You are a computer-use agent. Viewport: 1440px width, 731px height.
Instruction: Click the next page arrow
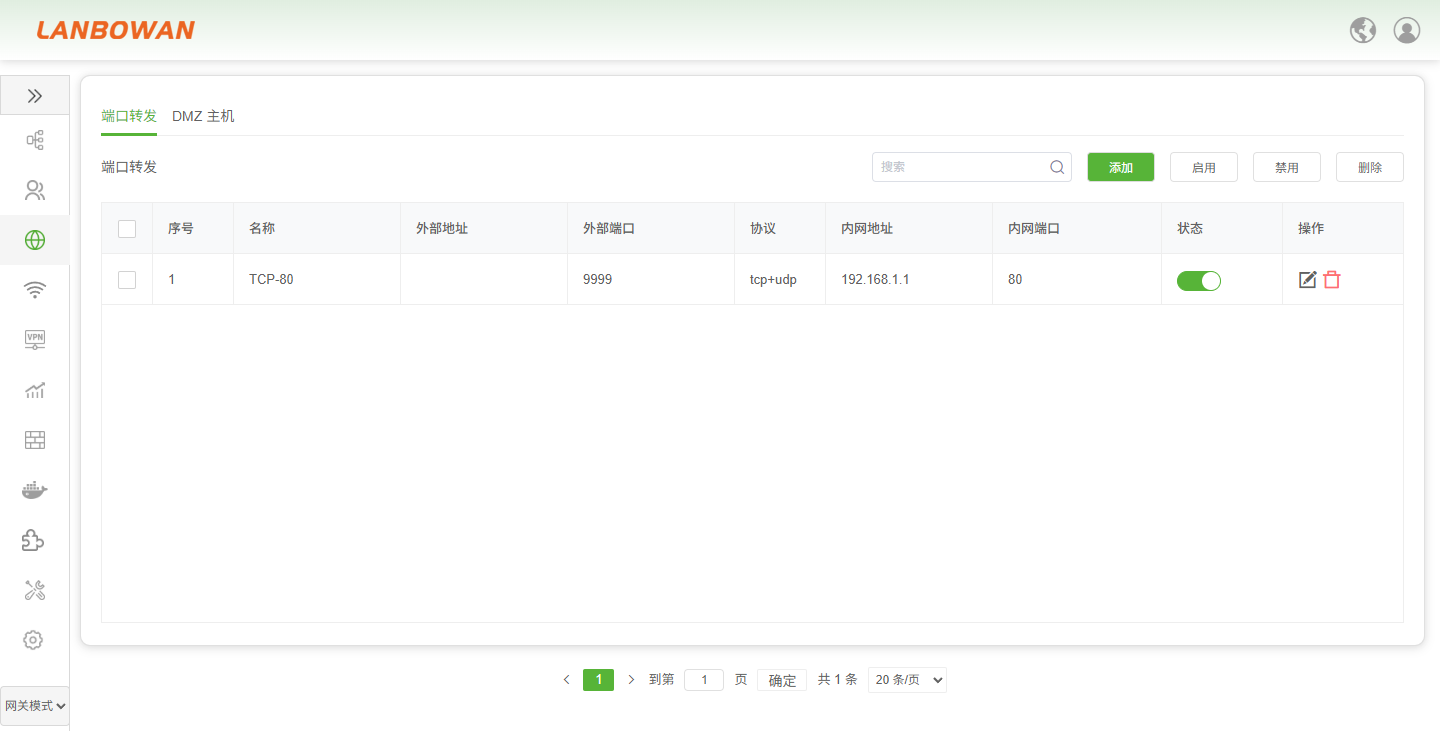pos(631,680)
